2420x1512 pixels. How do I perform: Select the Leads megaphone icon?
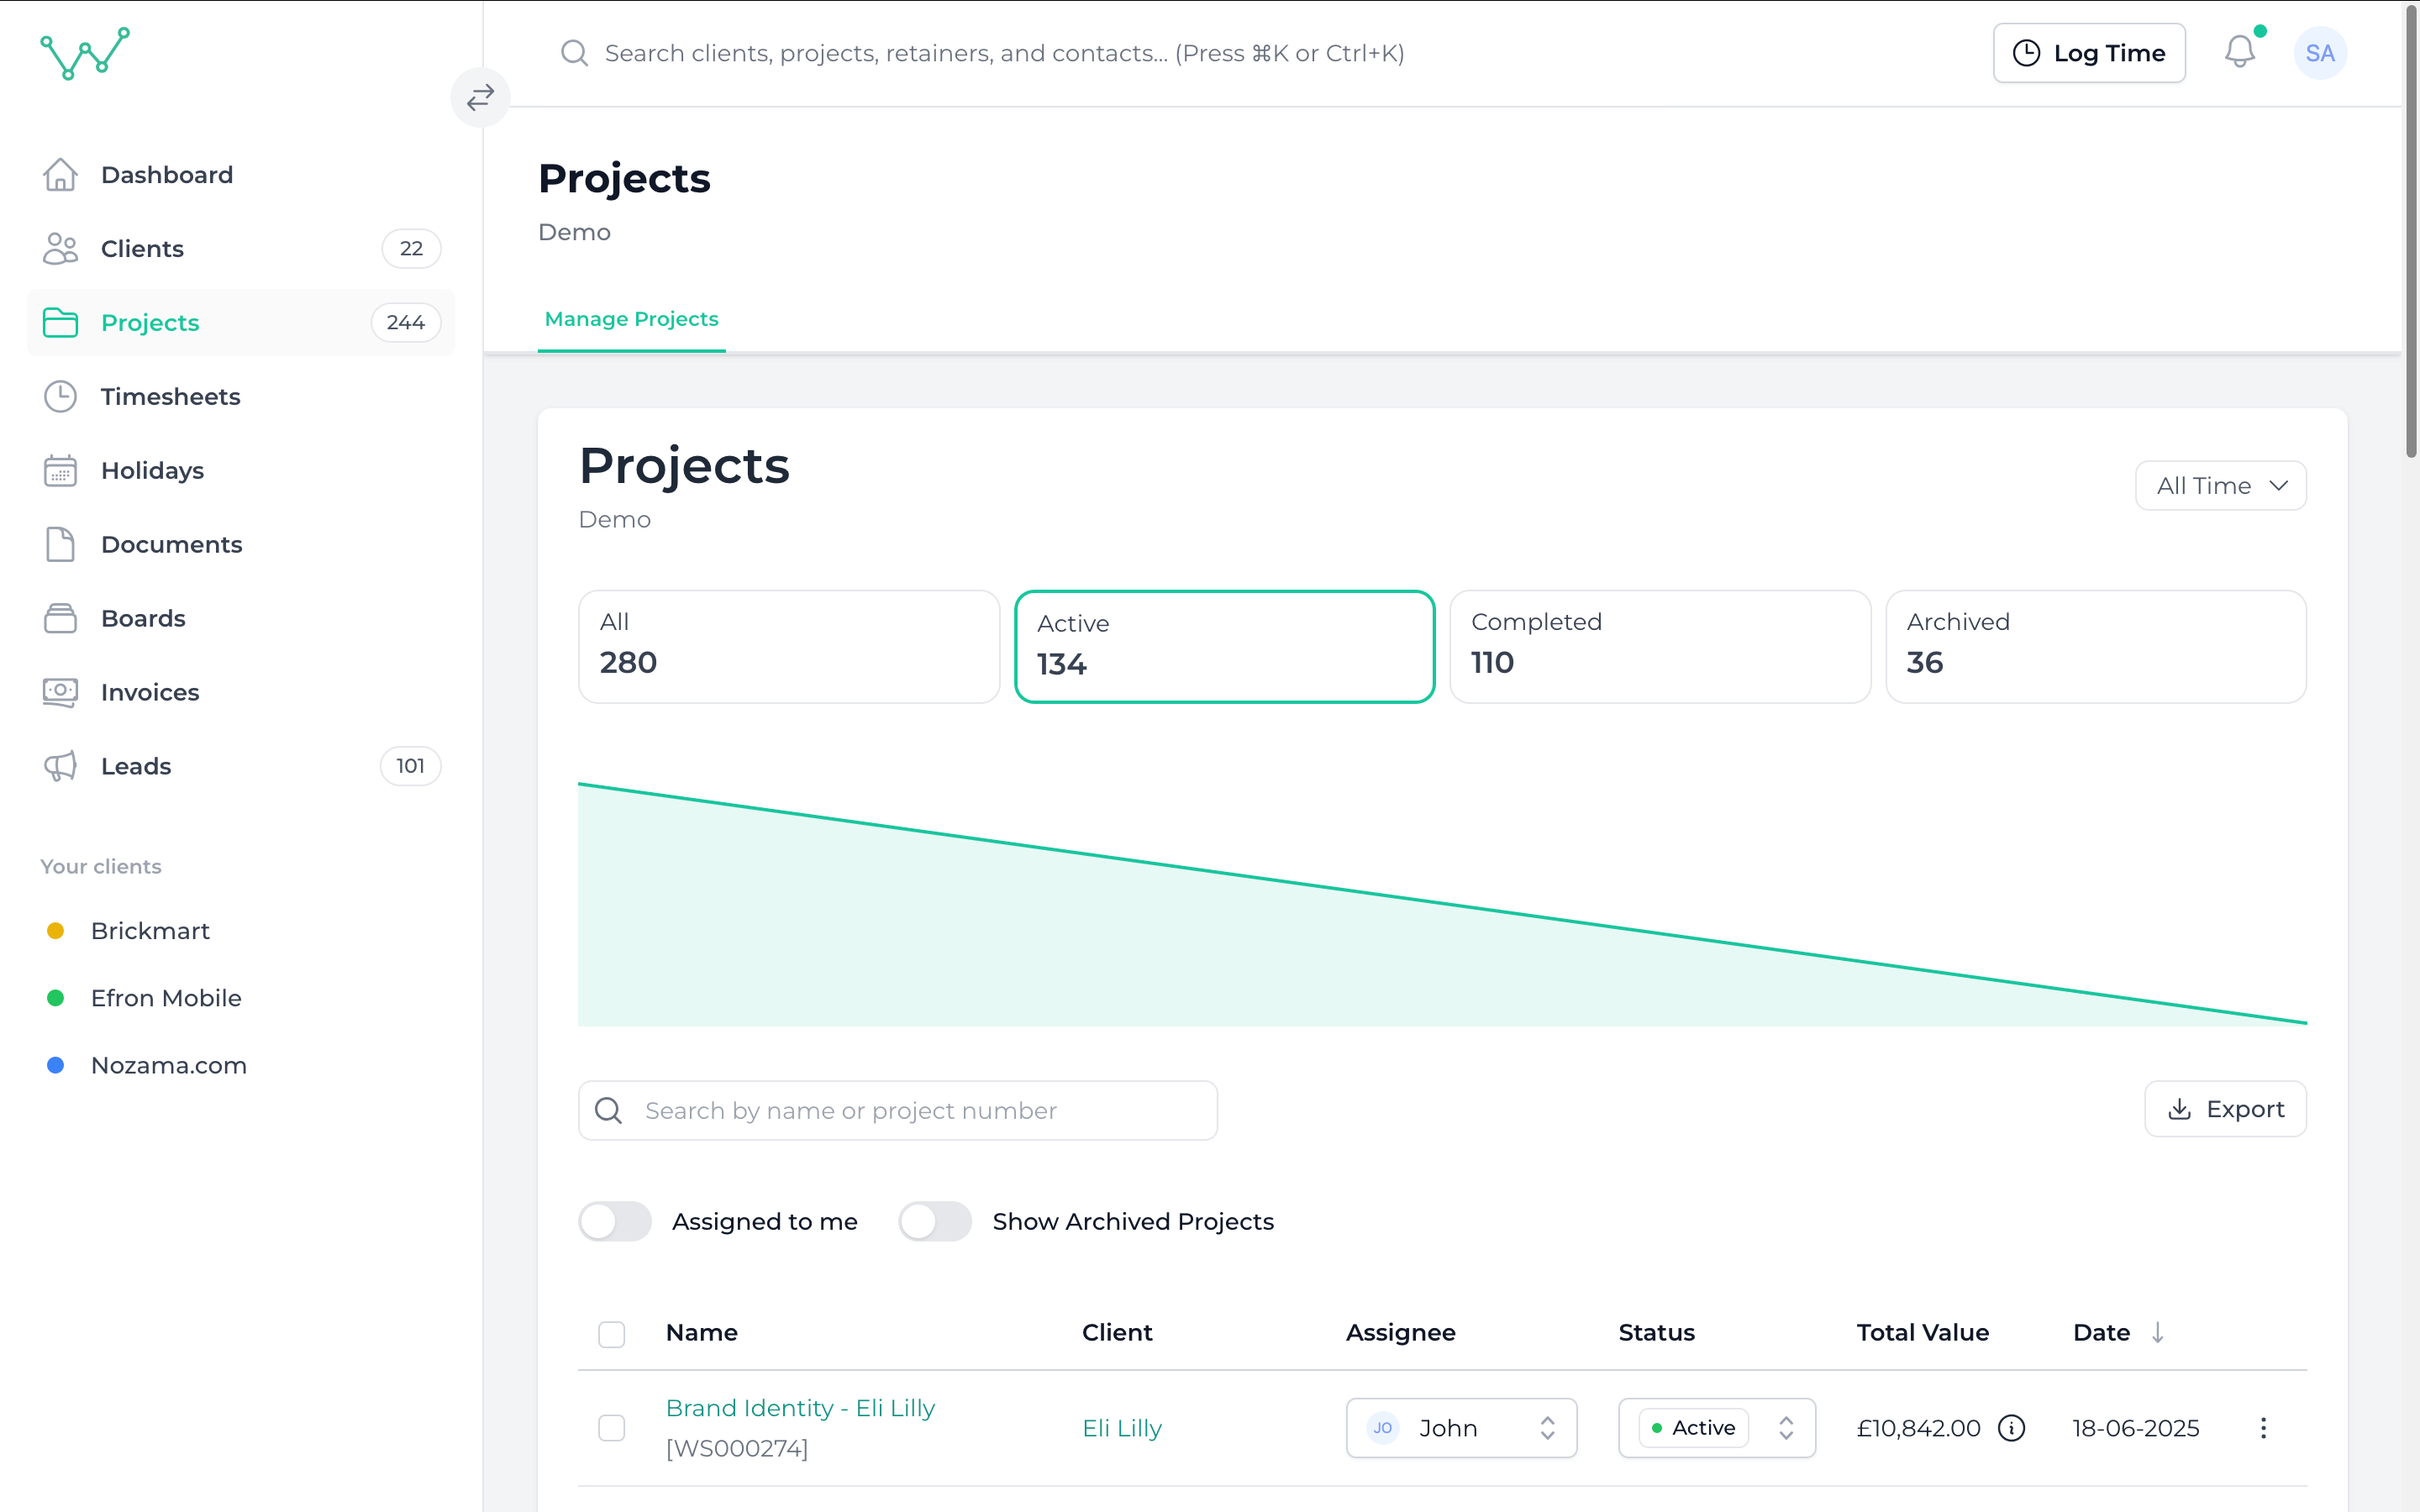61,766
